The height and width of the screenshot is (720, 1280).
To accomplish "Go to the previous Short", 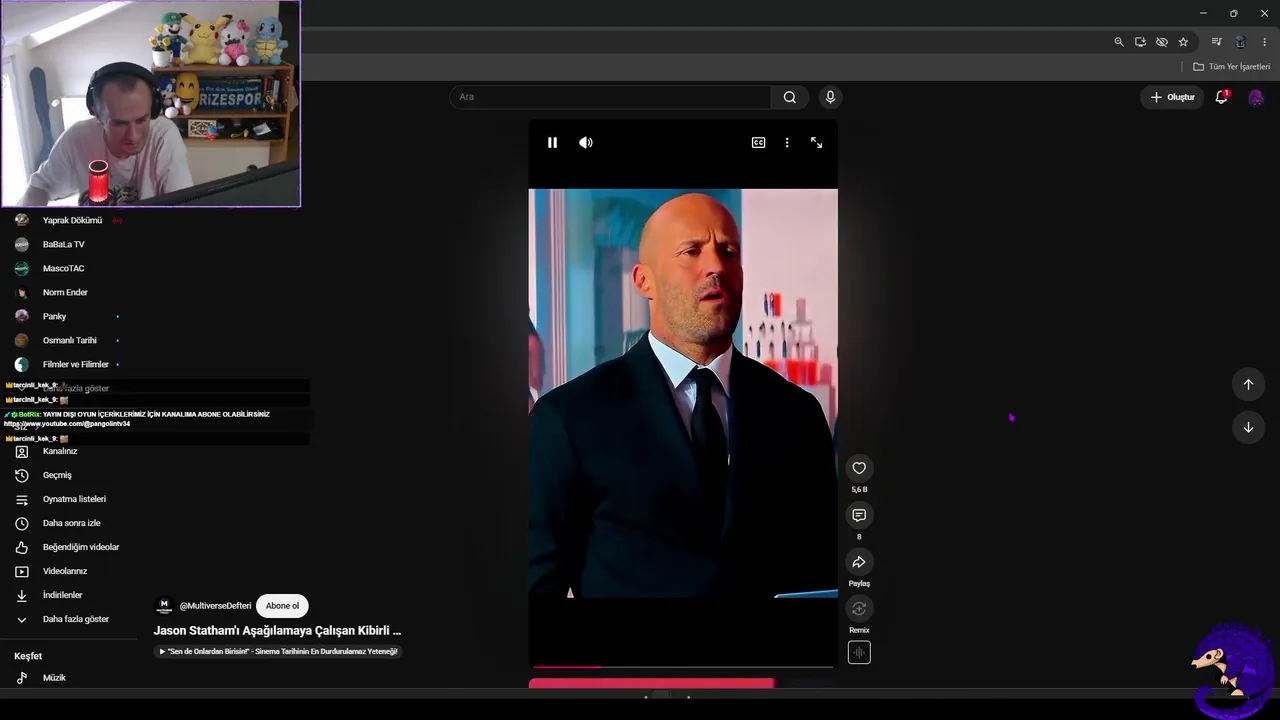I will click(x=1248, y=384).
